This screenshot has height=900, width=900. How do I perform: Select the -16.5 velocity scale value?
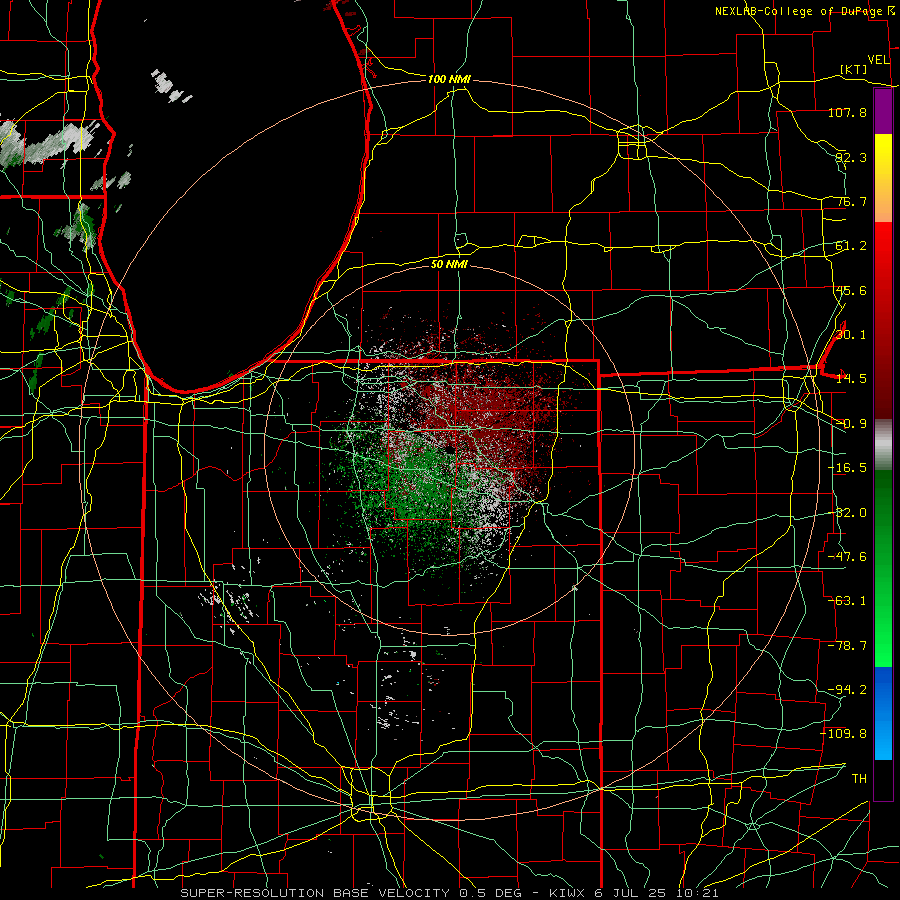(847, 468)
